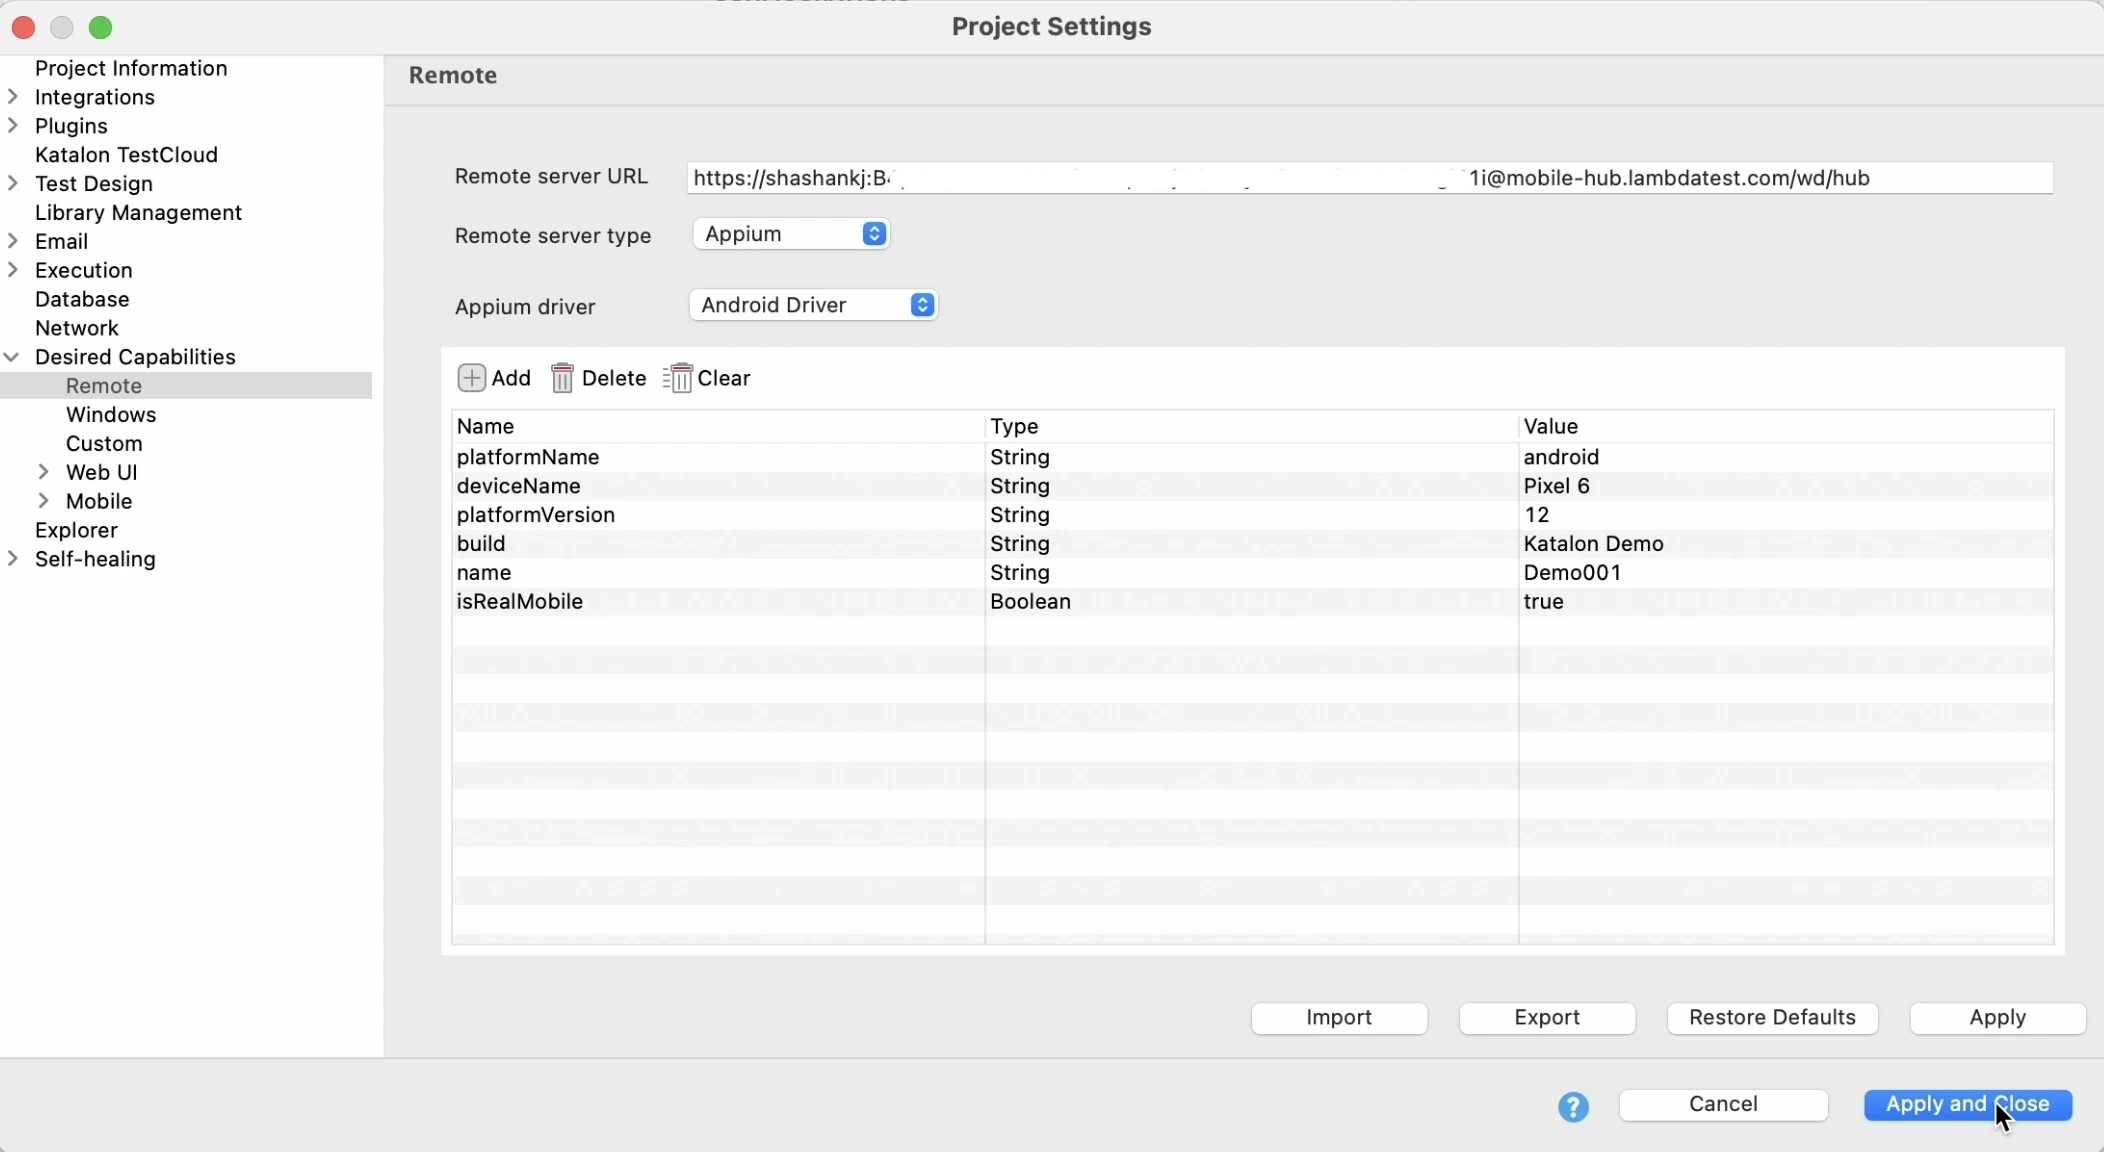
Task: Expand the Integrations tree node
Action: click(13, 97)
